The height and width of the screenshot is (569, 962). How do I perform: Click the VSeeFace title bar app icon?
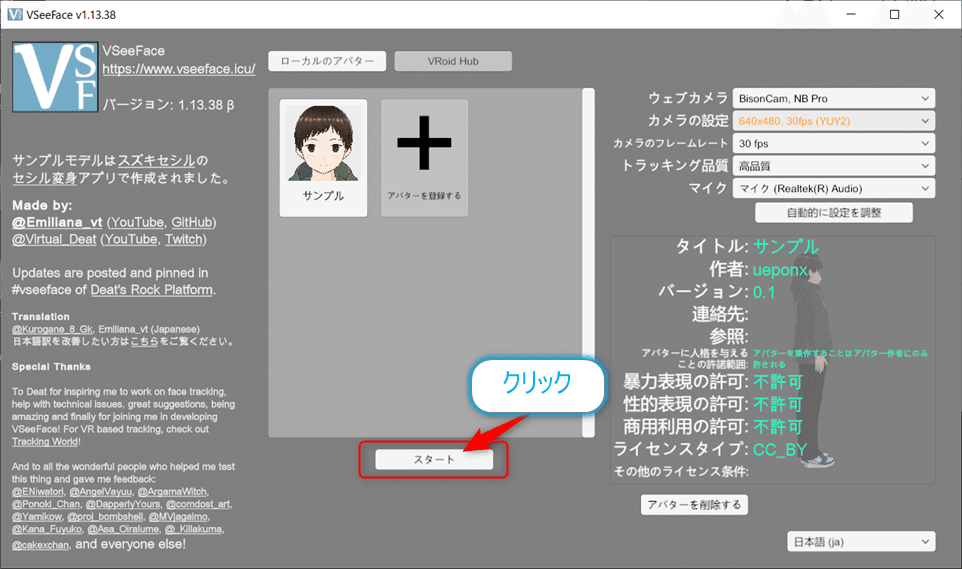[15, 14]
